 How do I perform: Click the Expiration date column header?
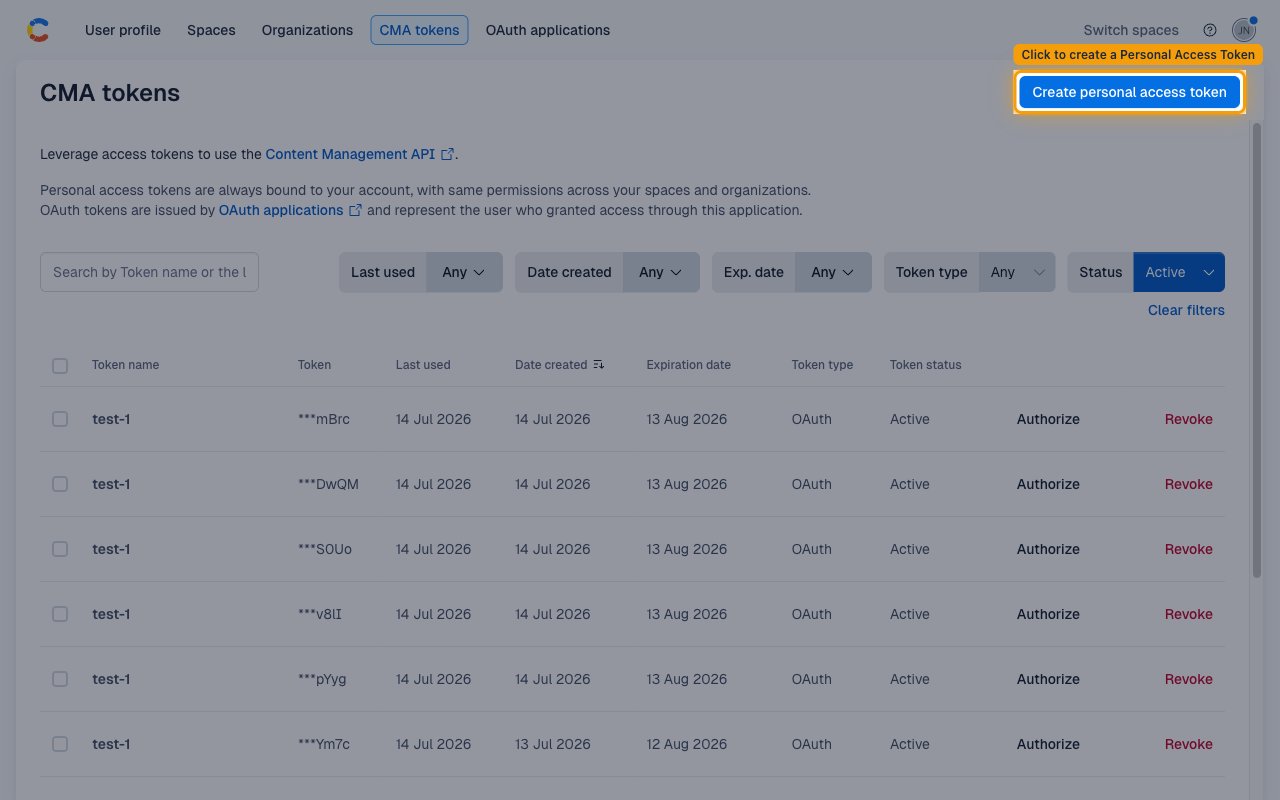pyautogui.click(x=689, y=365)
